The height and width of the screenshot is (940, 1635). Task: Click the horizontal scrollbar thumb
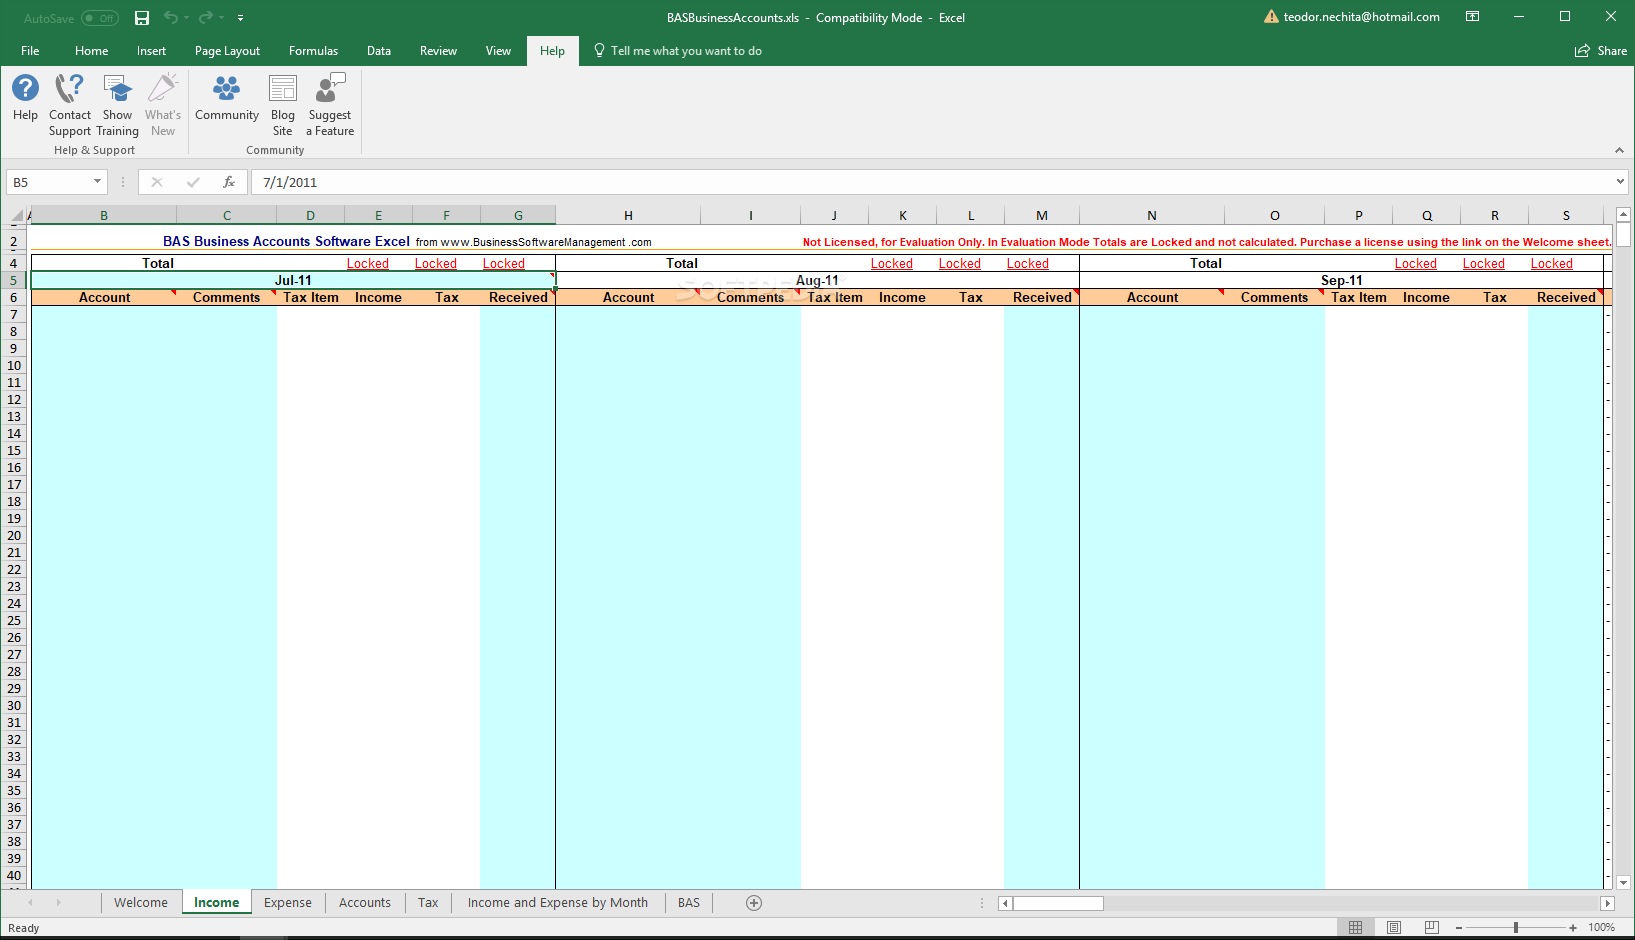click(x=1058, y=903)
